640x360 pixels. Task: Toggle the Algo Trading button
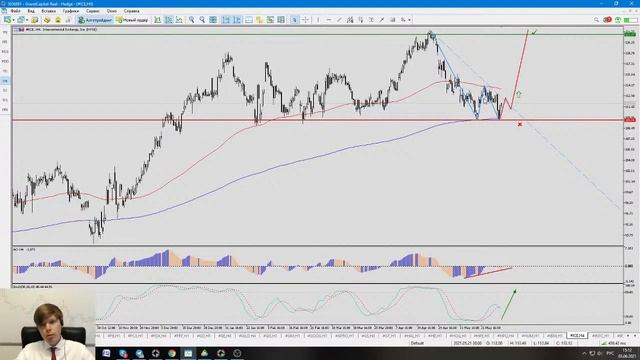point(95,20)
